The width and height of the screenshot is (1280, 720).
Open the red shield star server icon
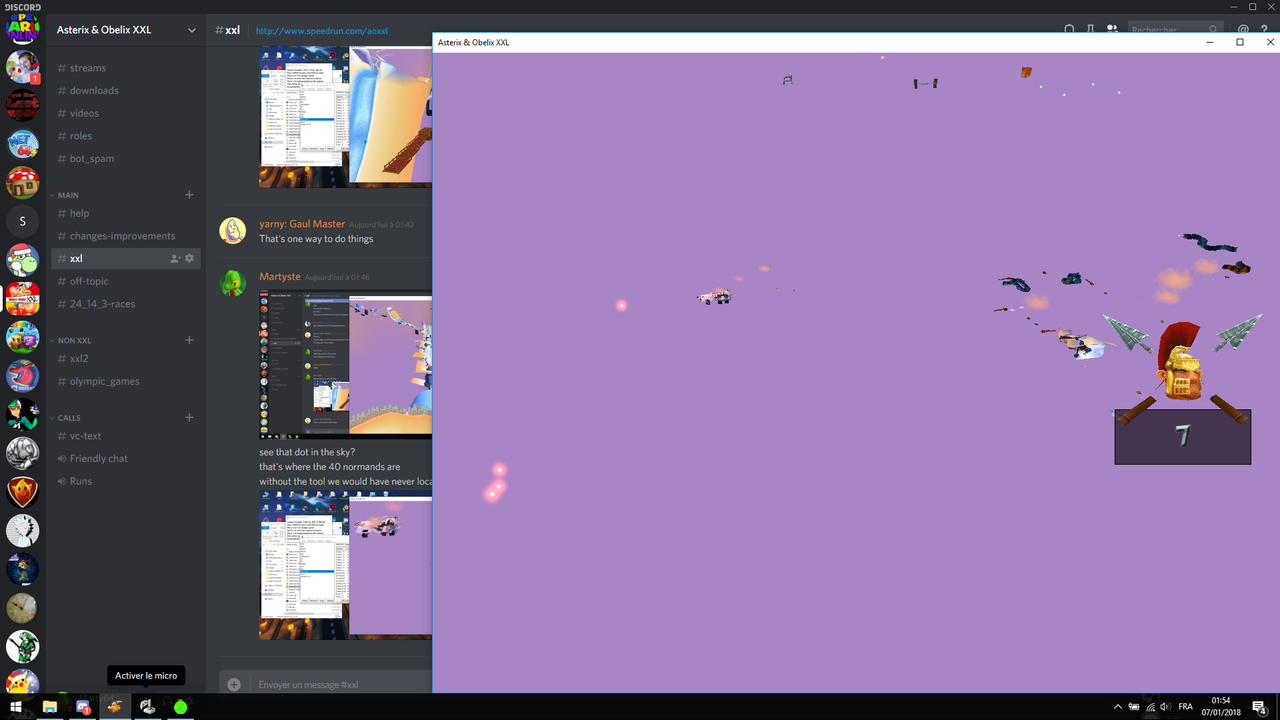click(22, 492)
